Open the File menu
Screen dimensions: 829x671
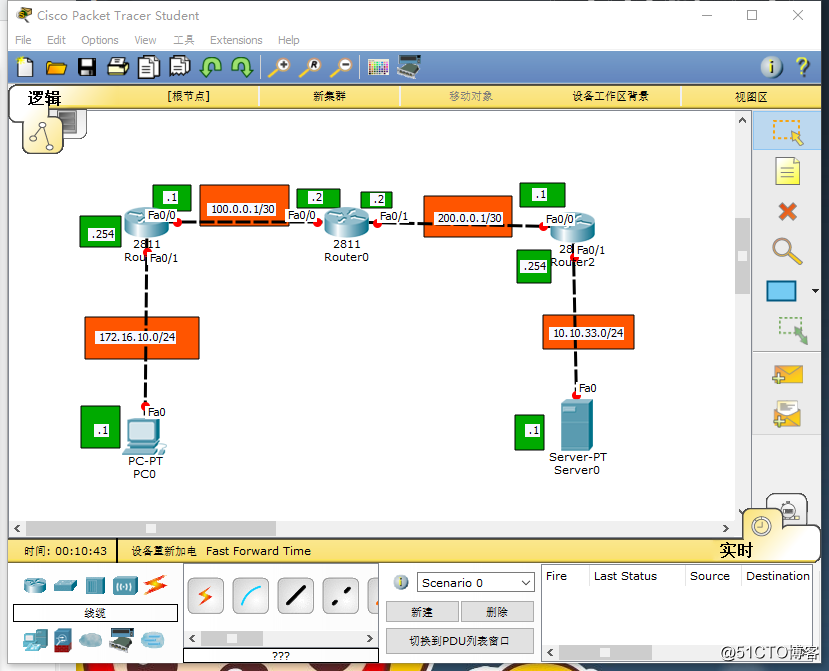pos(23,40)
